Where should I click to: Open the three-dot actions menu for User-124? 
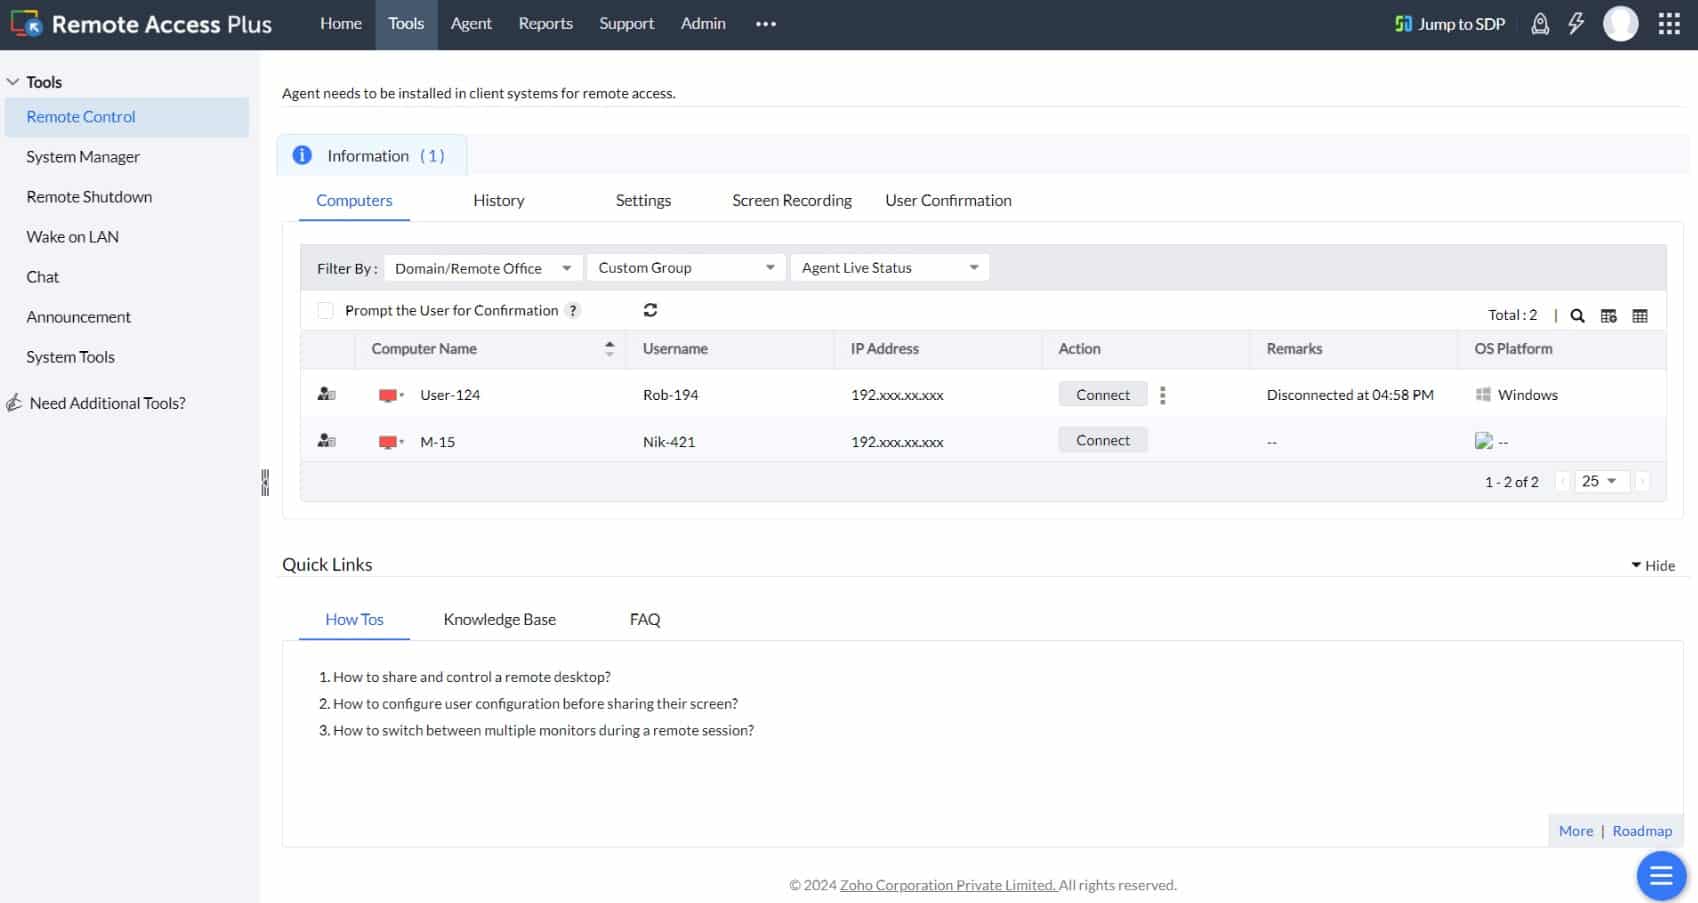click(x=1163, y=395)
